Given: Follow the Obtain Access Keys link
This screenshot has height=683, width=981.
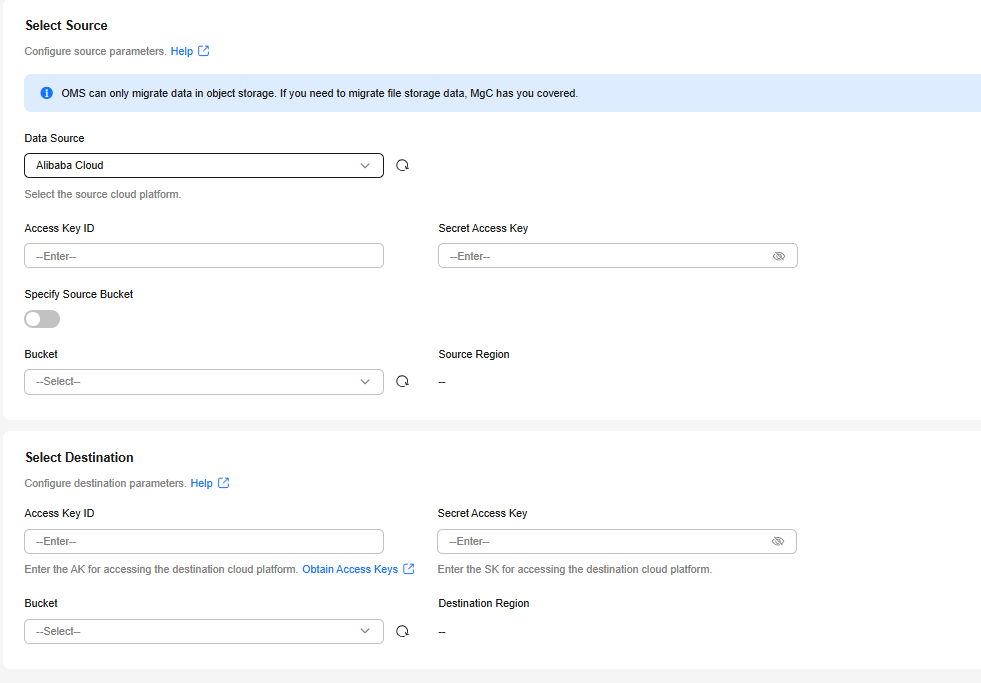Looking at the screenshot, I should tap(350, 569).
